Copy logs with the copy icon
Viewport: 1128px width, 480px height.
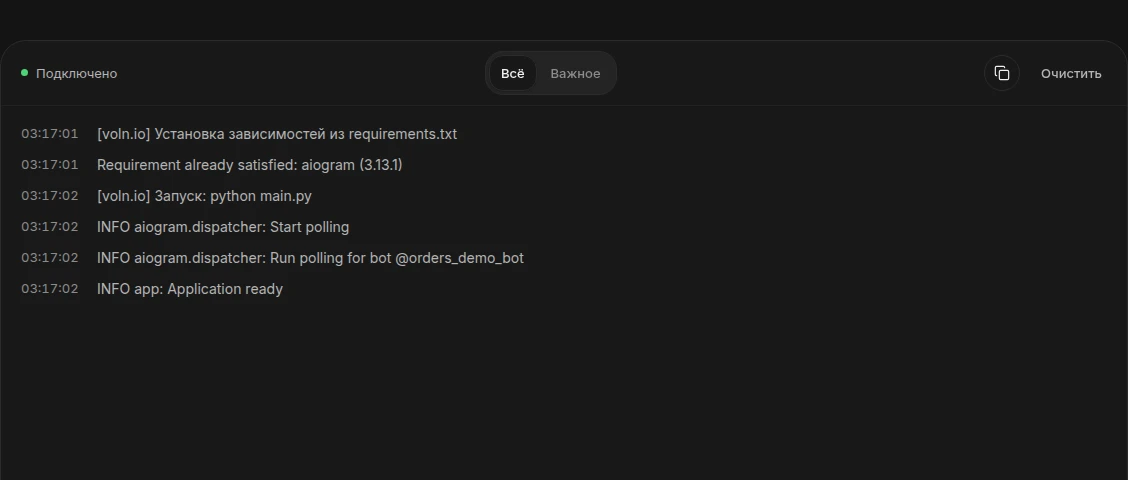(x=1001, y=73)
